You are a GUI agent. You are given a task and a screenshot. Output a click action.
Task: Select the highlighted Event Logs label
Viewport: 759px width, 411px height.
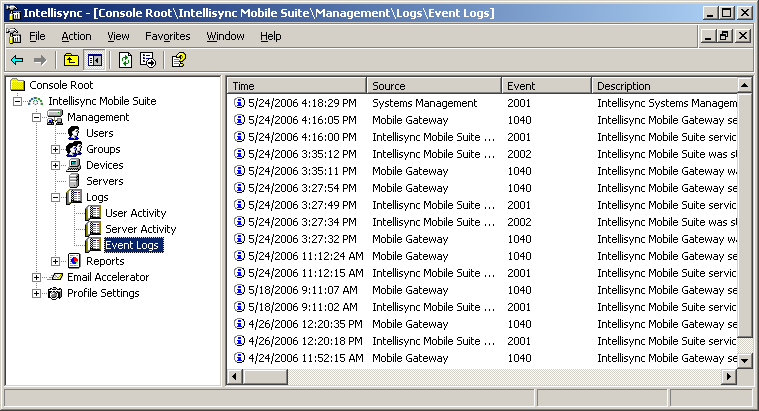132,245
